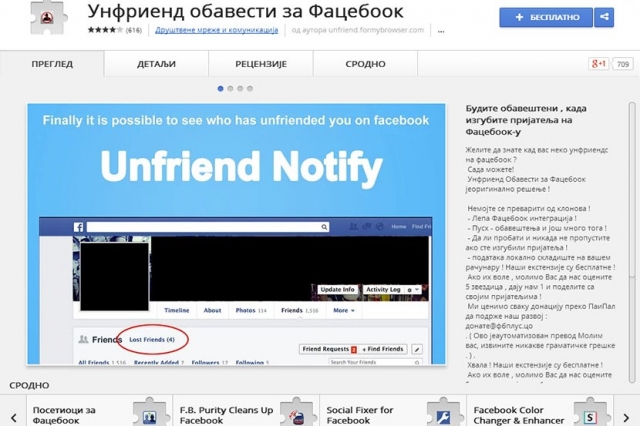Click the description panel vertical scrollbar

631,200
